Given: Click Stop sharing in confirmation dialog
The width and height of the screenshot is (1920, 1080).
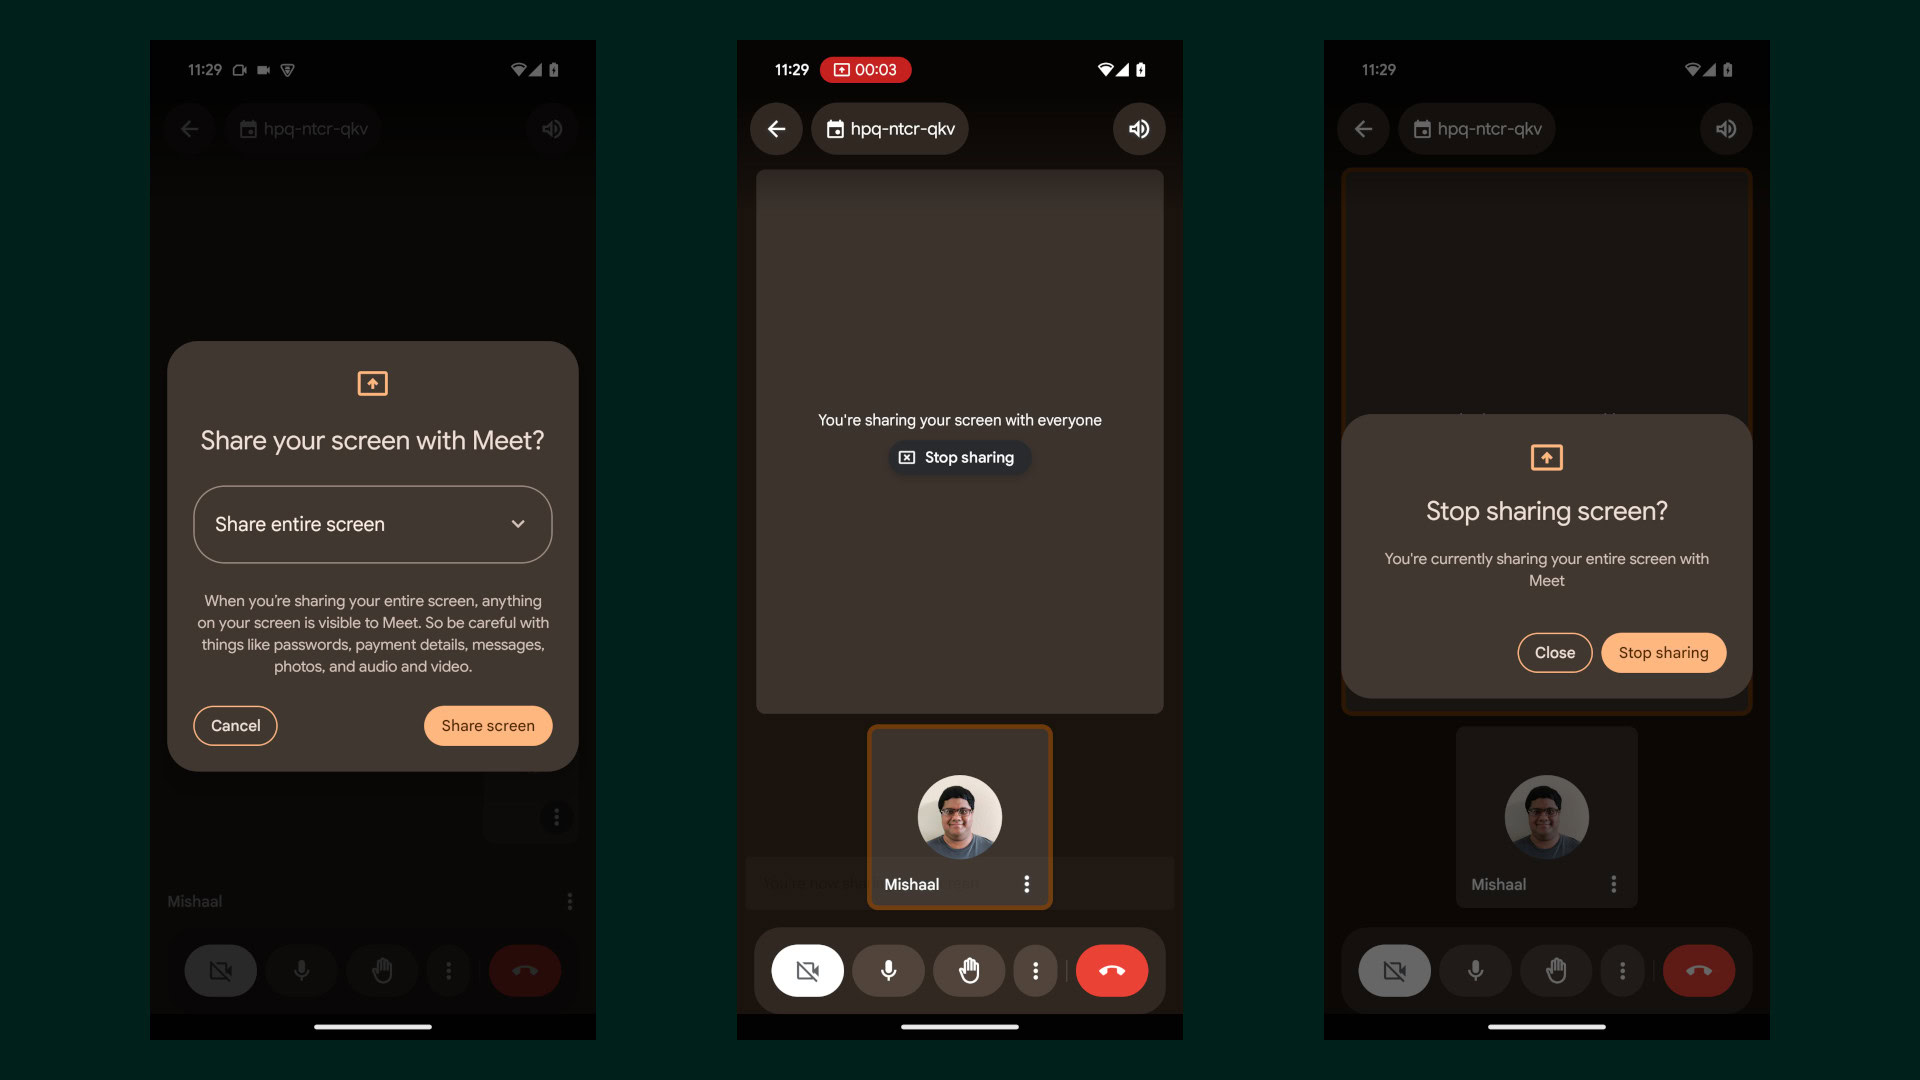Looking at the screenshot, I should [x=1663, y=651].
